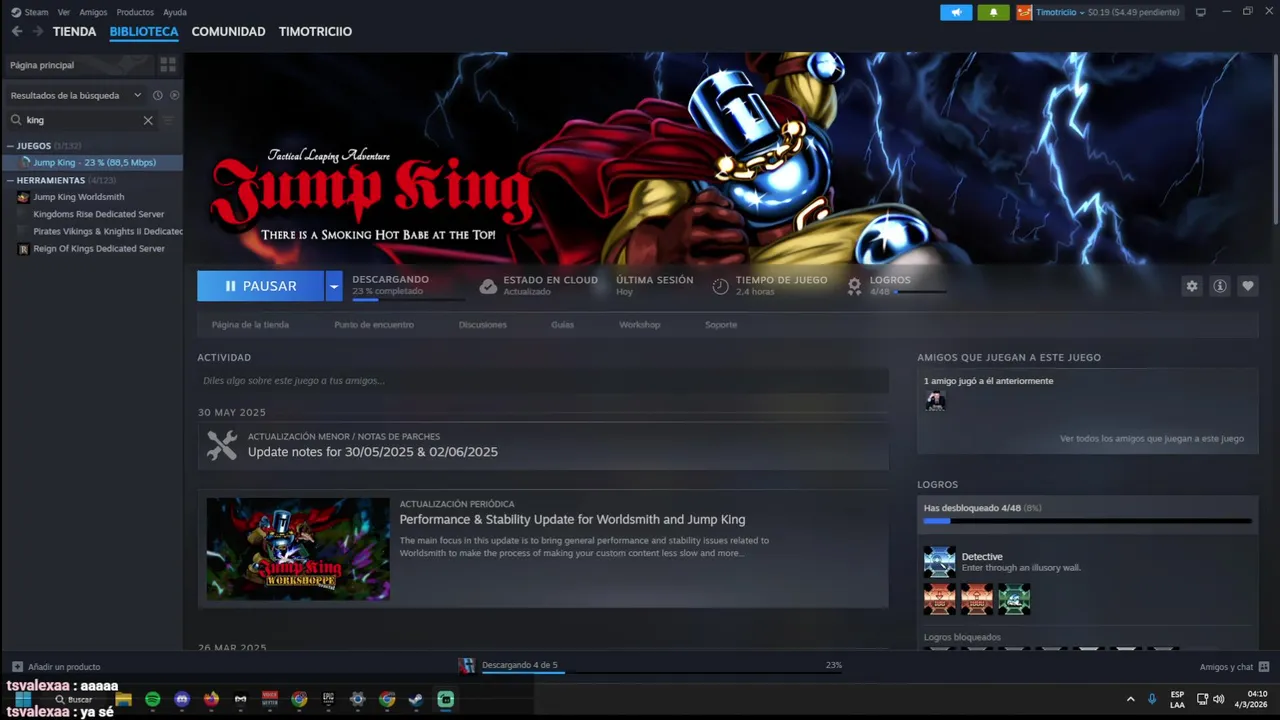Open Punto de encuentro link
The image size is (1280, 720).
coord(374,325)
